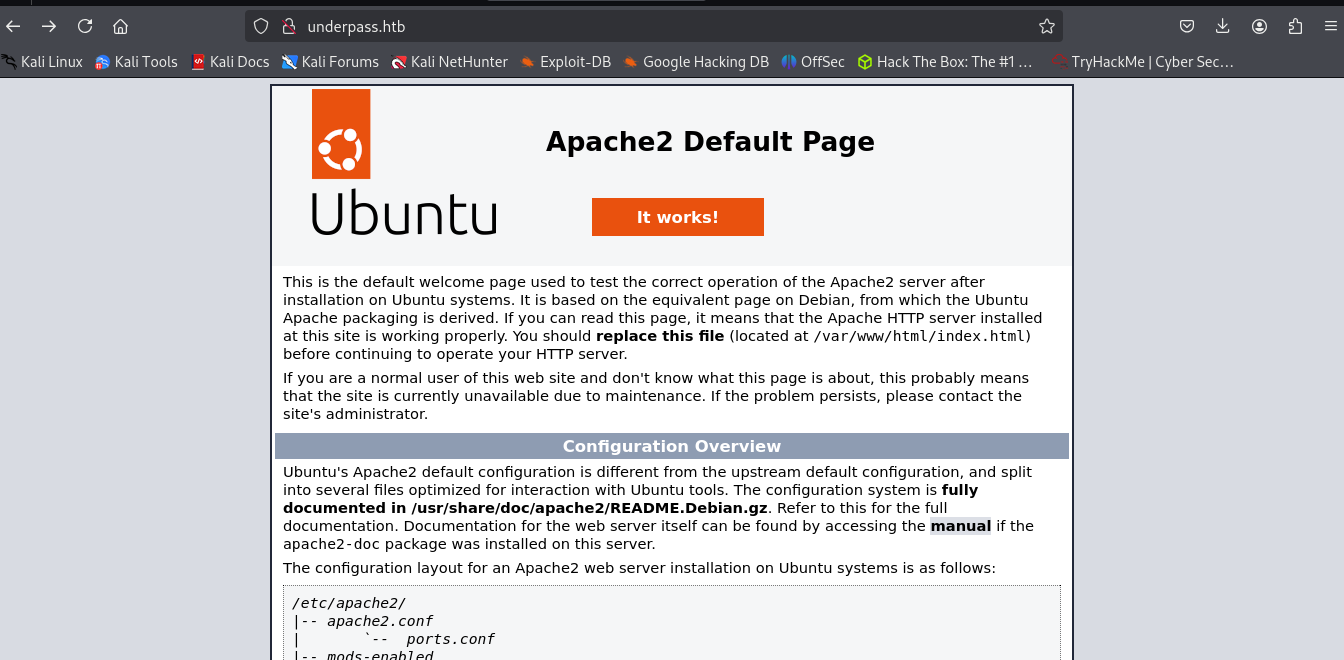
Task: Save page to Pocket
Action: (1186, 26)
